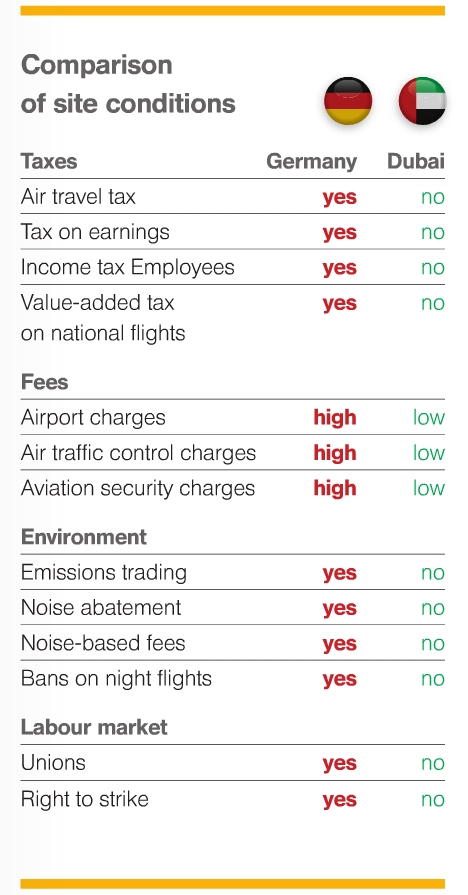Select the Bans on night flights label
Image resolution: width=468 pixels, height=895 pixels.
(116, 679)
